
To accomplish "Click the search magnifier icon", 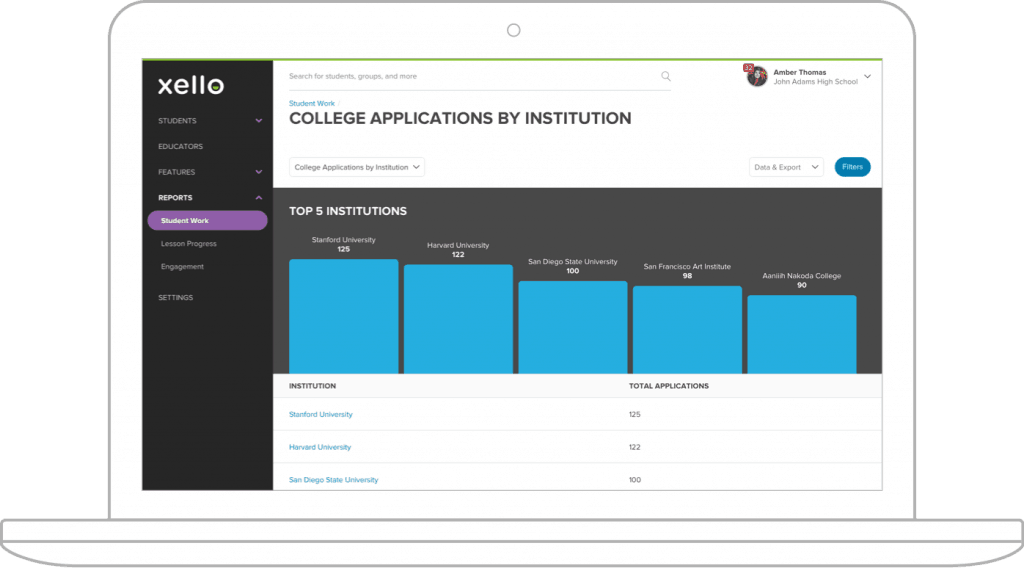I will point(665,76).
